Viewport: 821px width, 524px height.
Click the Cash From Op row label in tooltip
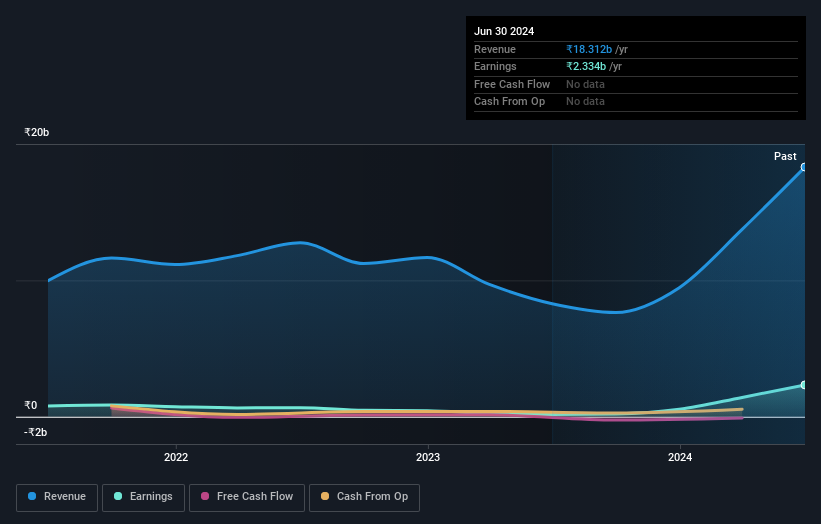pos(509,102)
